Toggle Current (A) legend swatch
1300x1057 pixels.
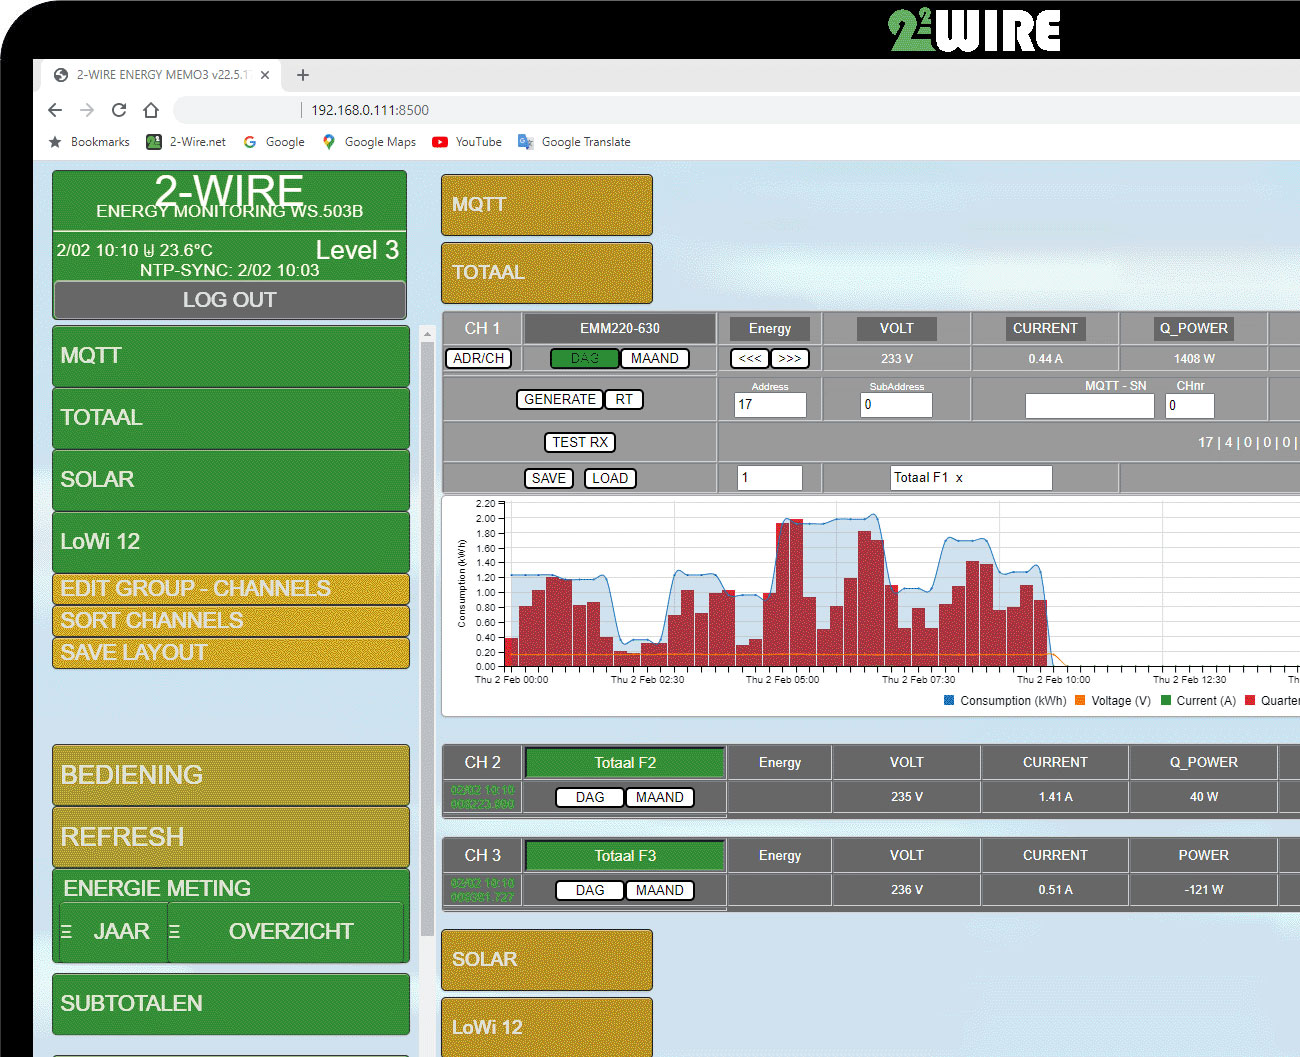click(1166, 701)
